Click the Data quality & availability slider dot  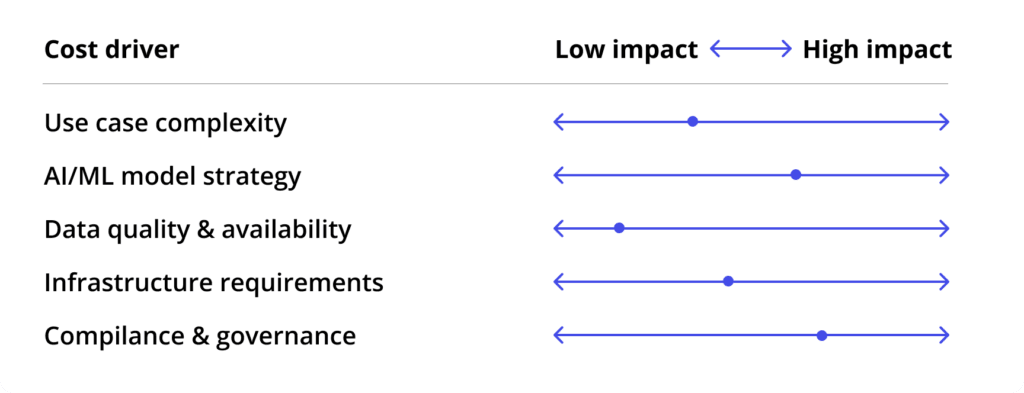coord(619,228)
